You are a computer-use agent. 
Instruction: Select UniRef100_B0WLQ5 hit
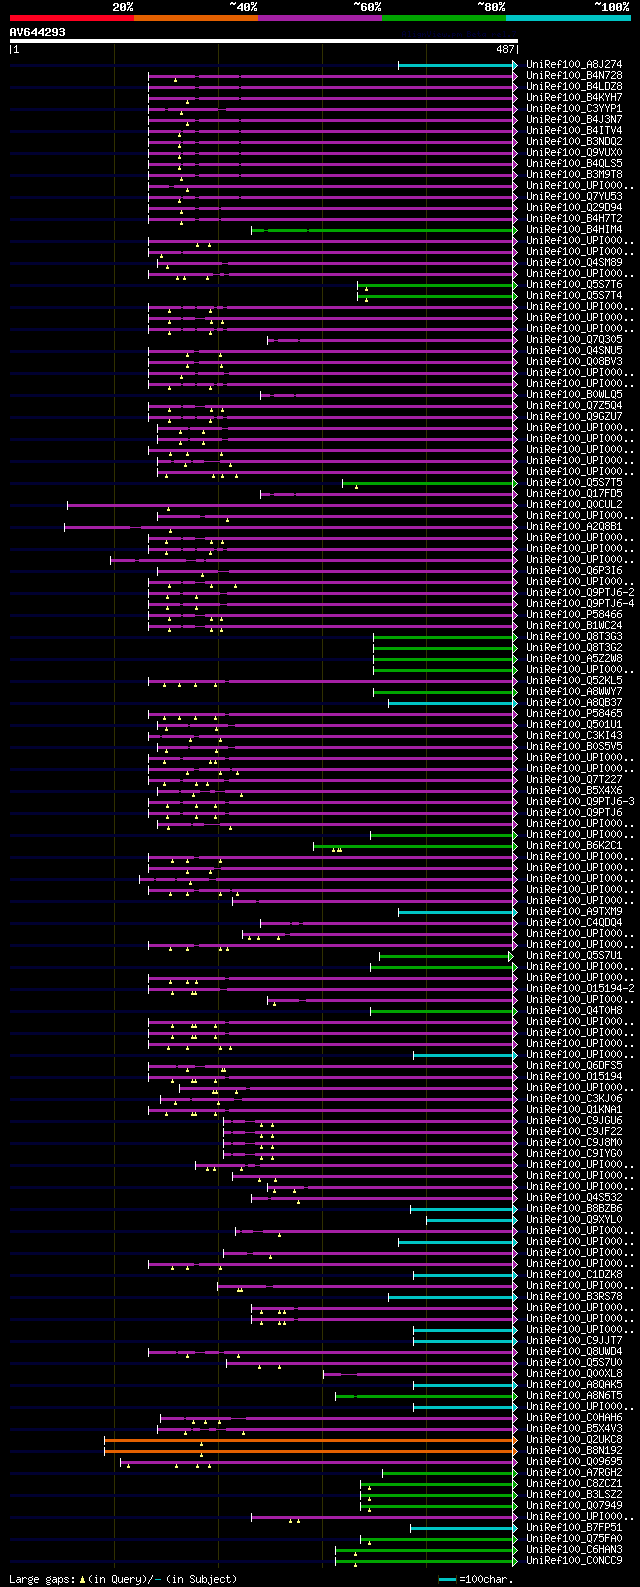coord(574,395)
